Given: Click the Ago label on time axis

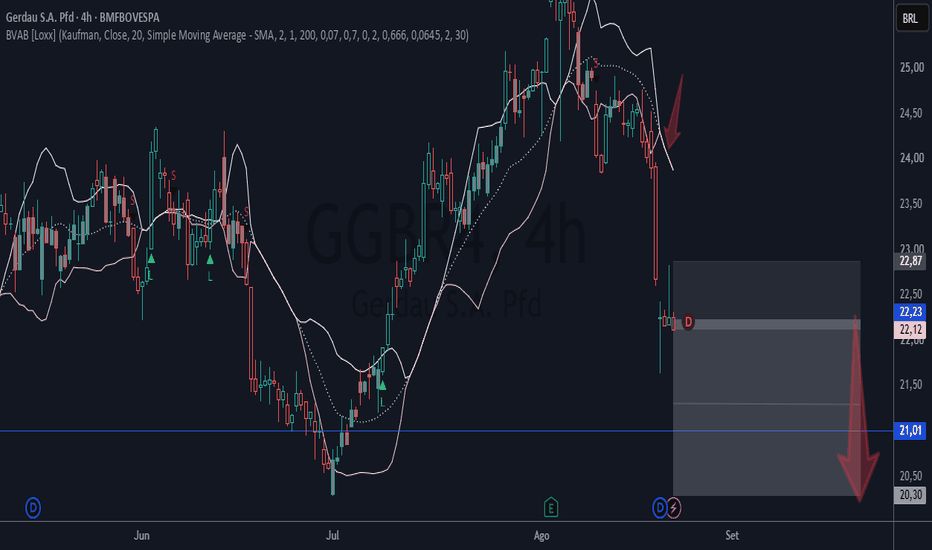Looking at the screenshot, I should (x=541, y=536).
